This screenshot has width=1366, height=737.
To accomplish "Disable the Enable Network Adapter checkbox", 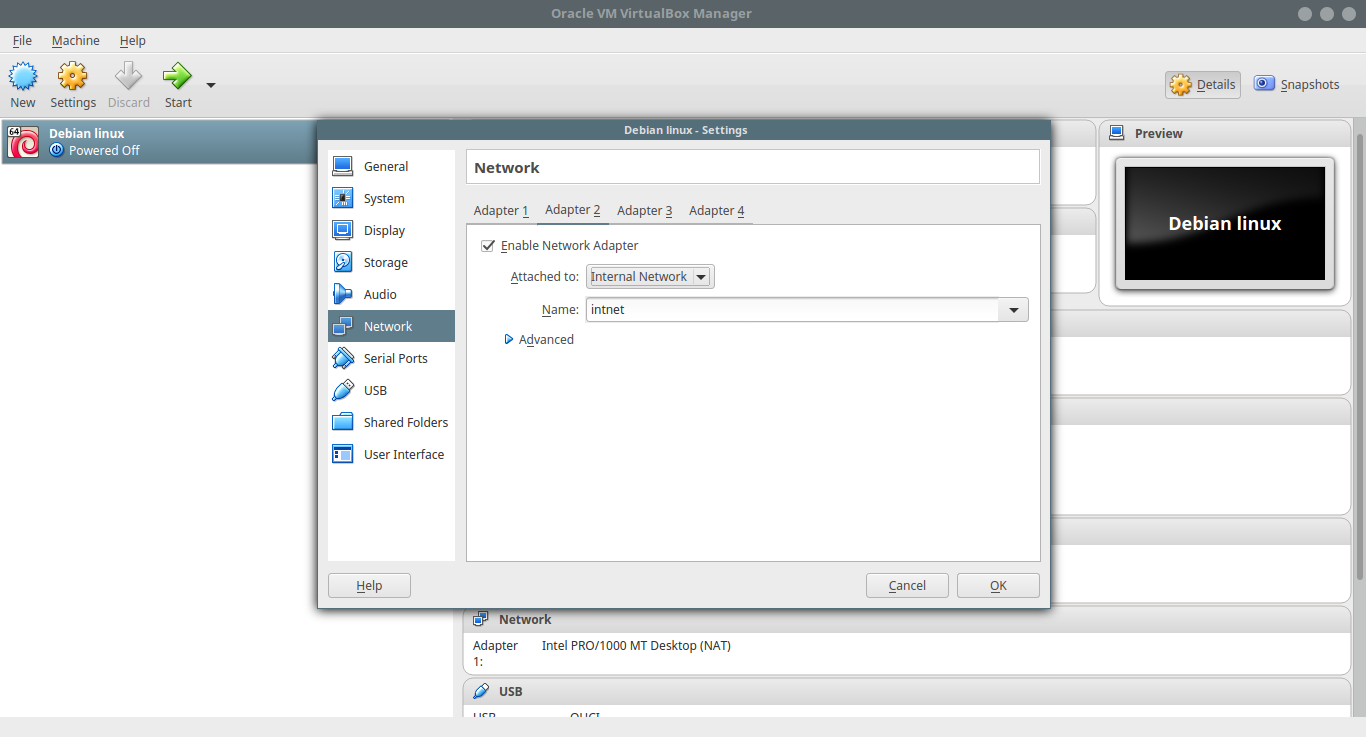I will pos(488,245).
